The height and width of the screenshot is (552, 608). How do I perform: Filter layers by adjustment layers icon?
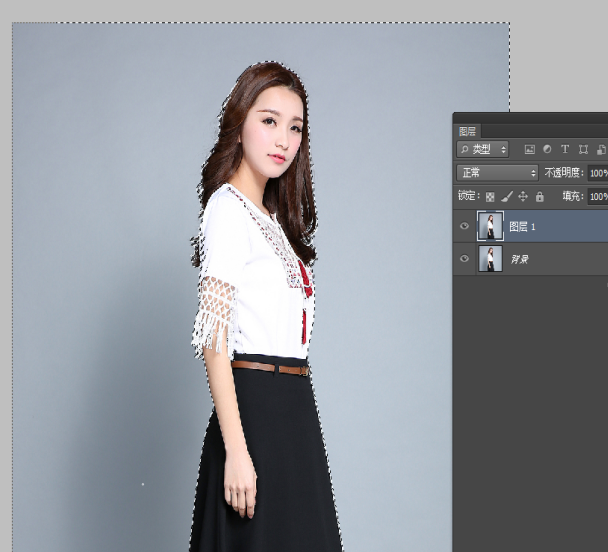point(547,149)
